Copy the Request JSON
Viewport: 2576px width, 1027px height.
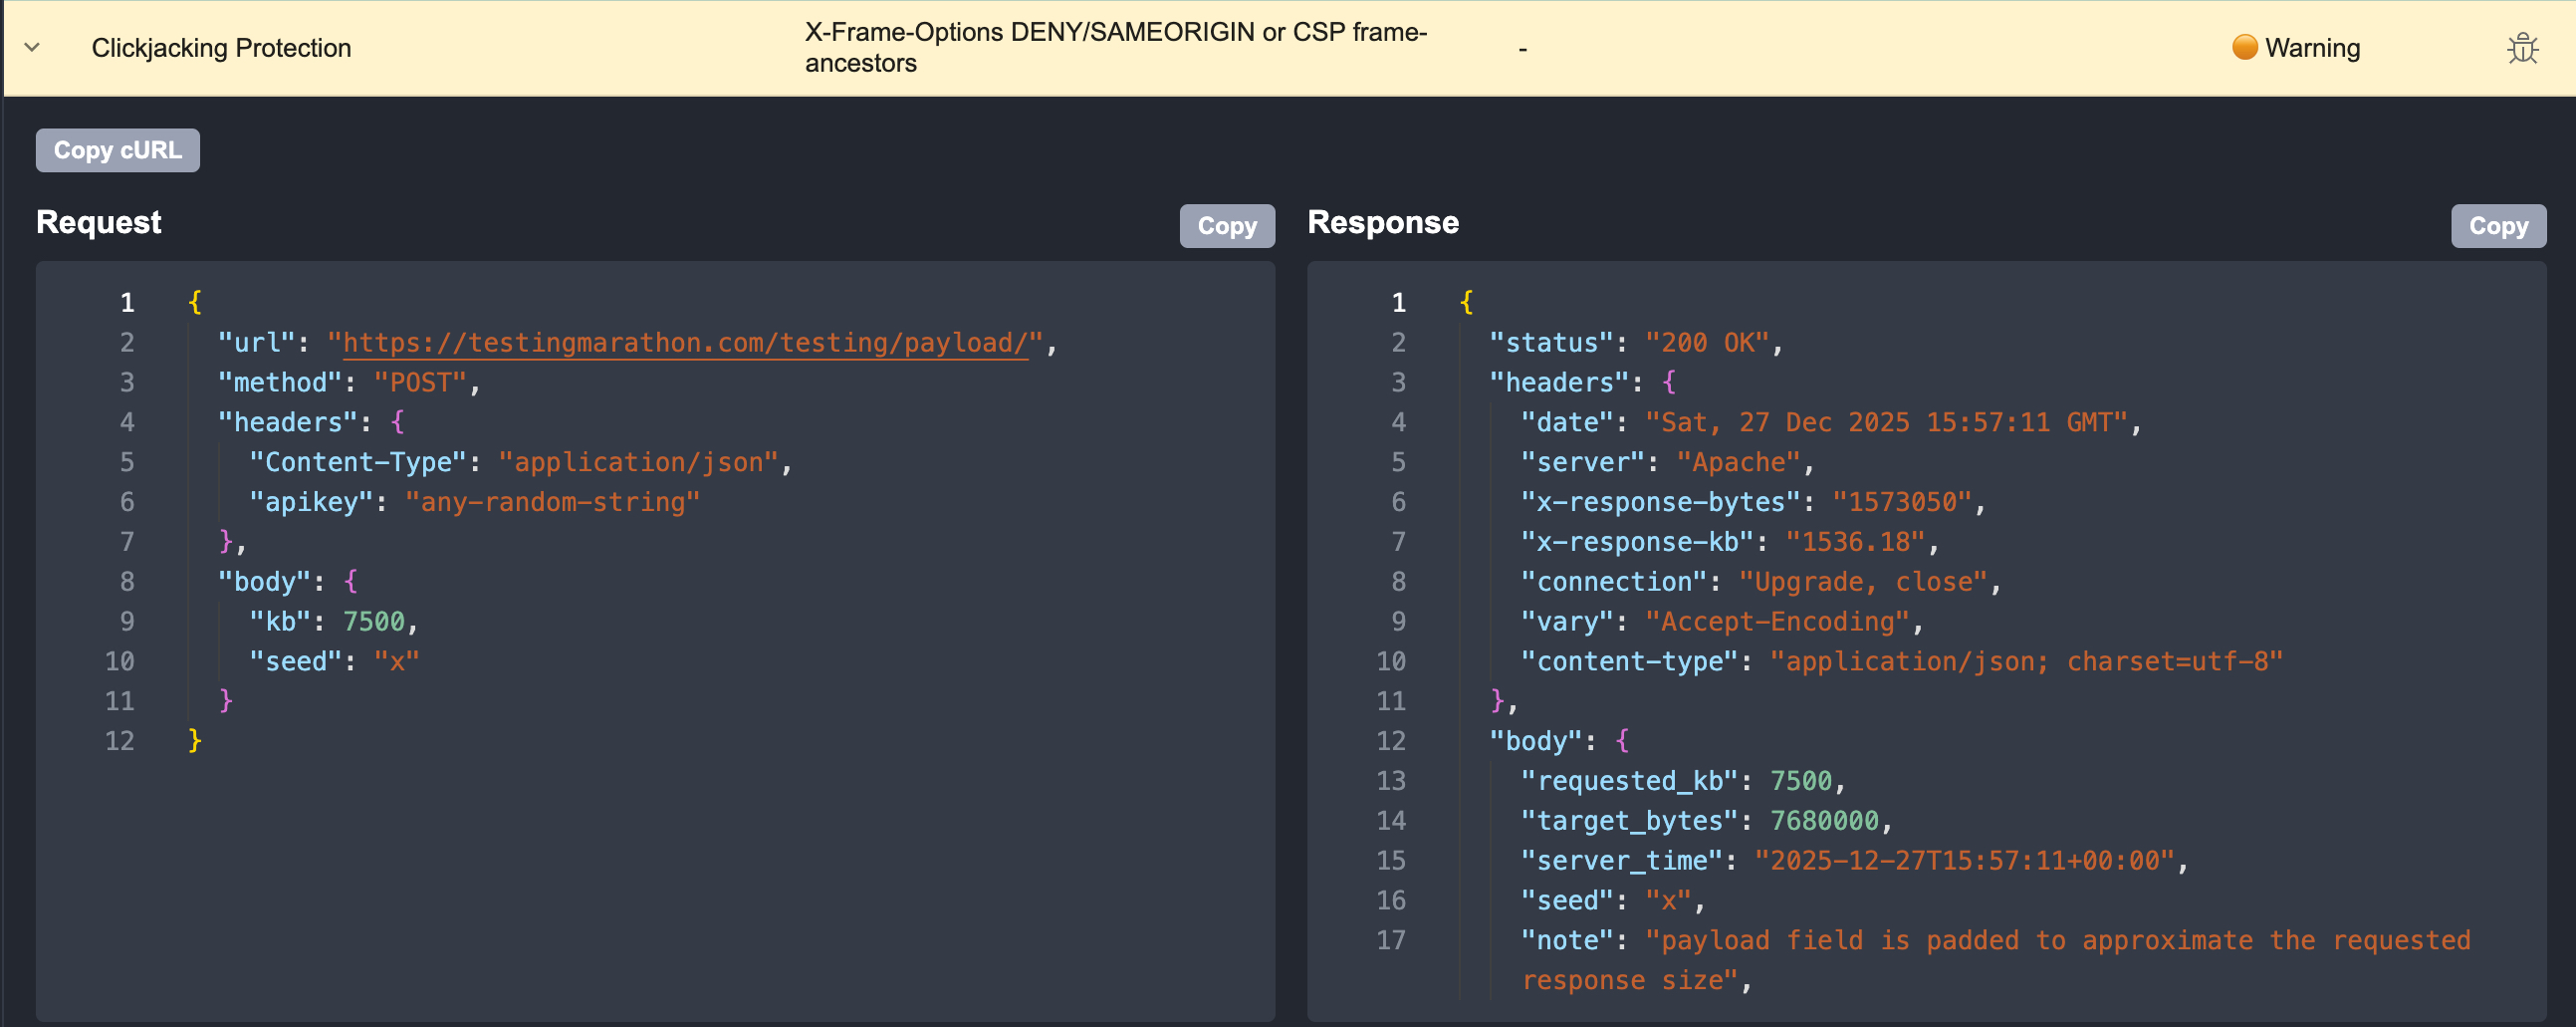tap(1227, 226)
